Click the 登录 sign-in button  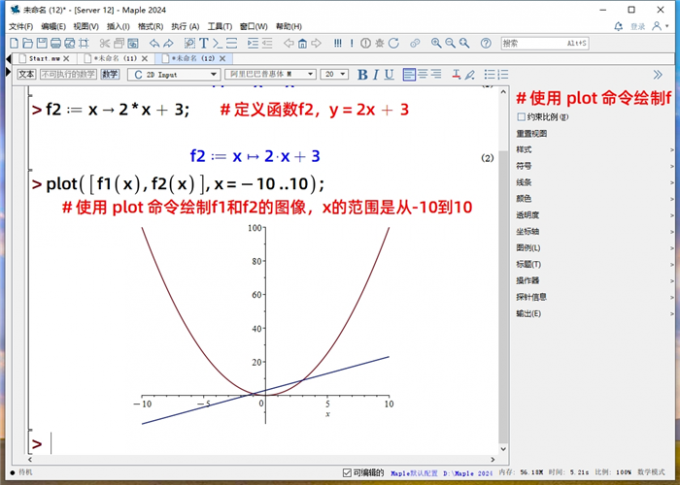[x=661, y=26]
